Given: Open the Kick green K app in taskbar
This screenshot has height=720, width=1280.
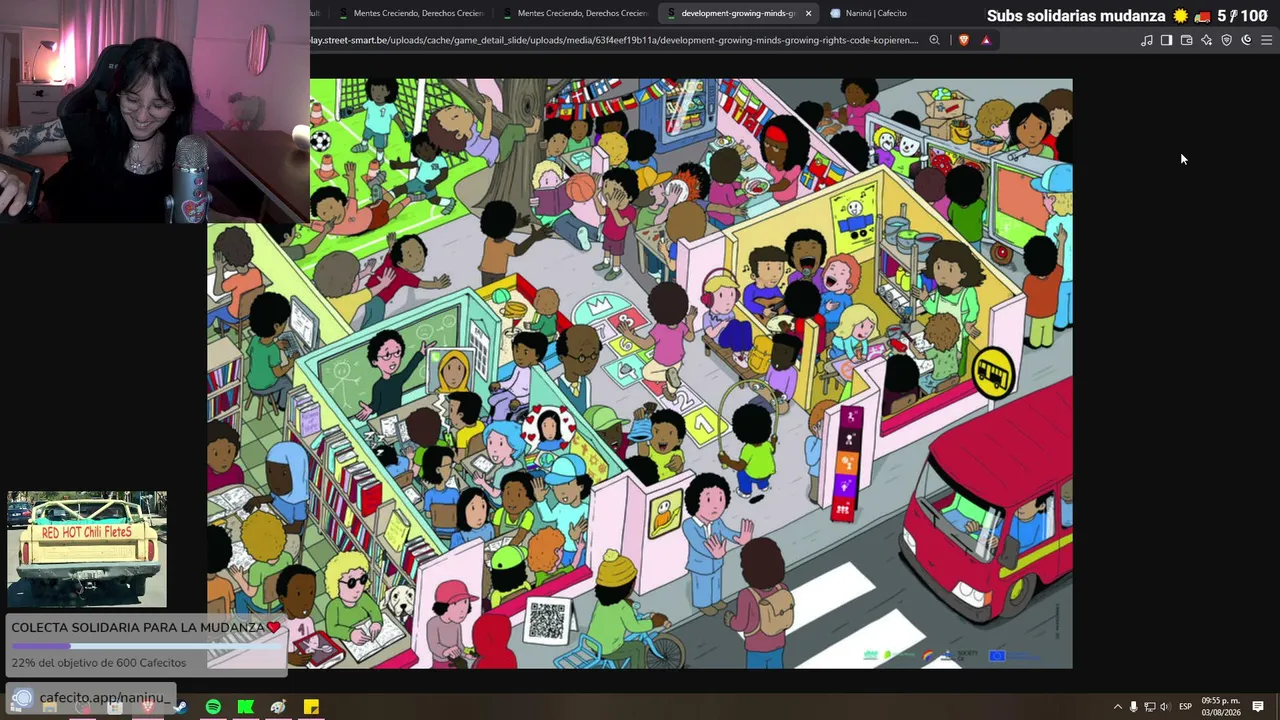Looking at the screenshot, I should pyautogui.click(x=245, y=707).
